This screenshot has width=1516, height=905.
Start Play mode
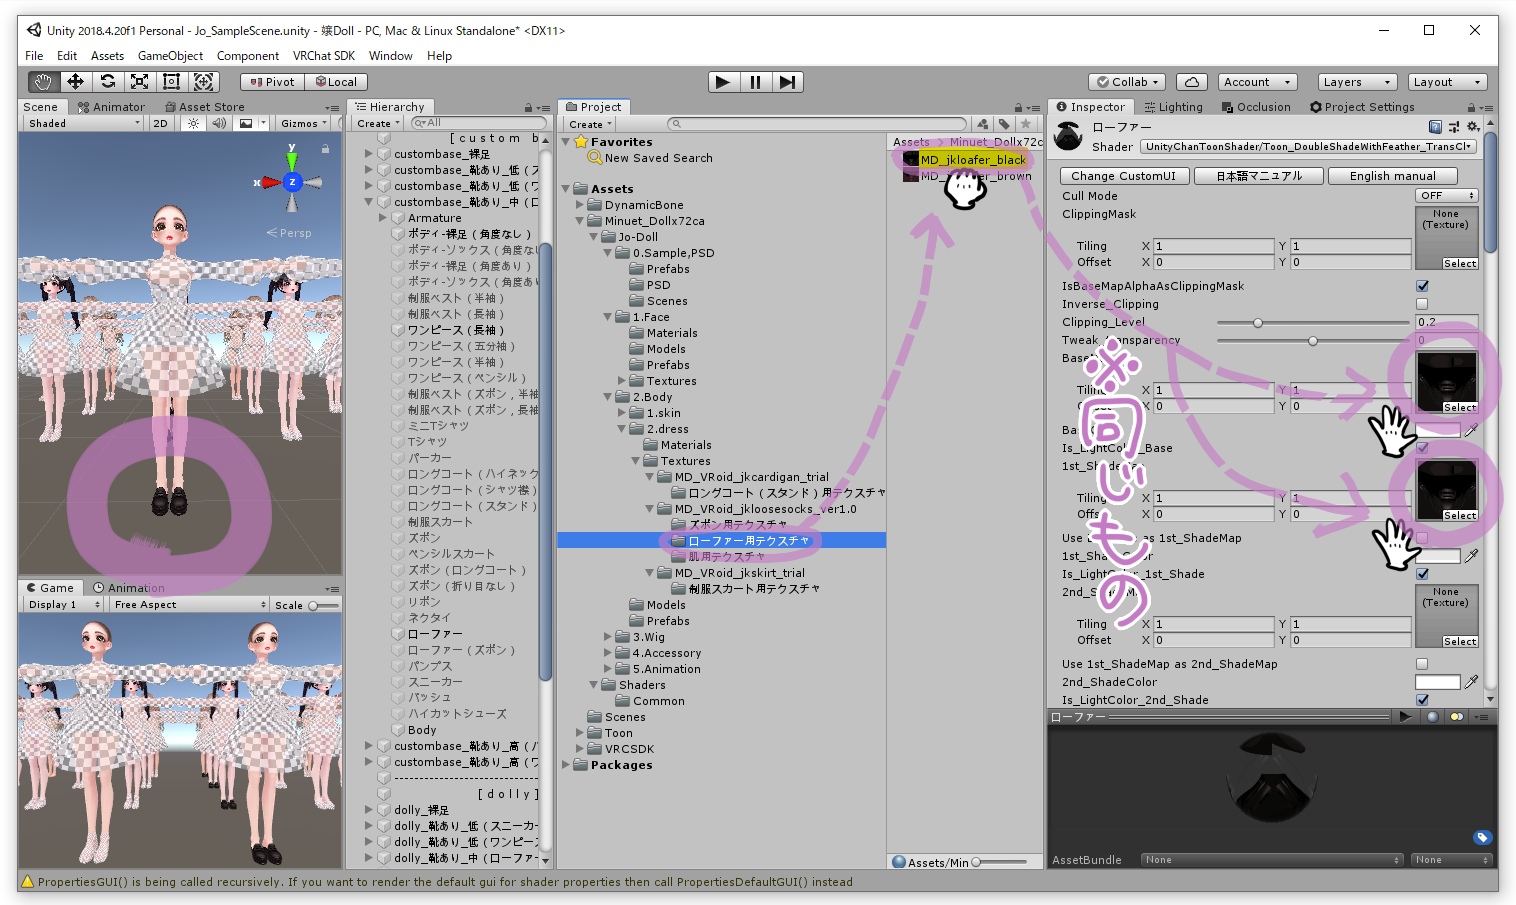tap(723, 82)
